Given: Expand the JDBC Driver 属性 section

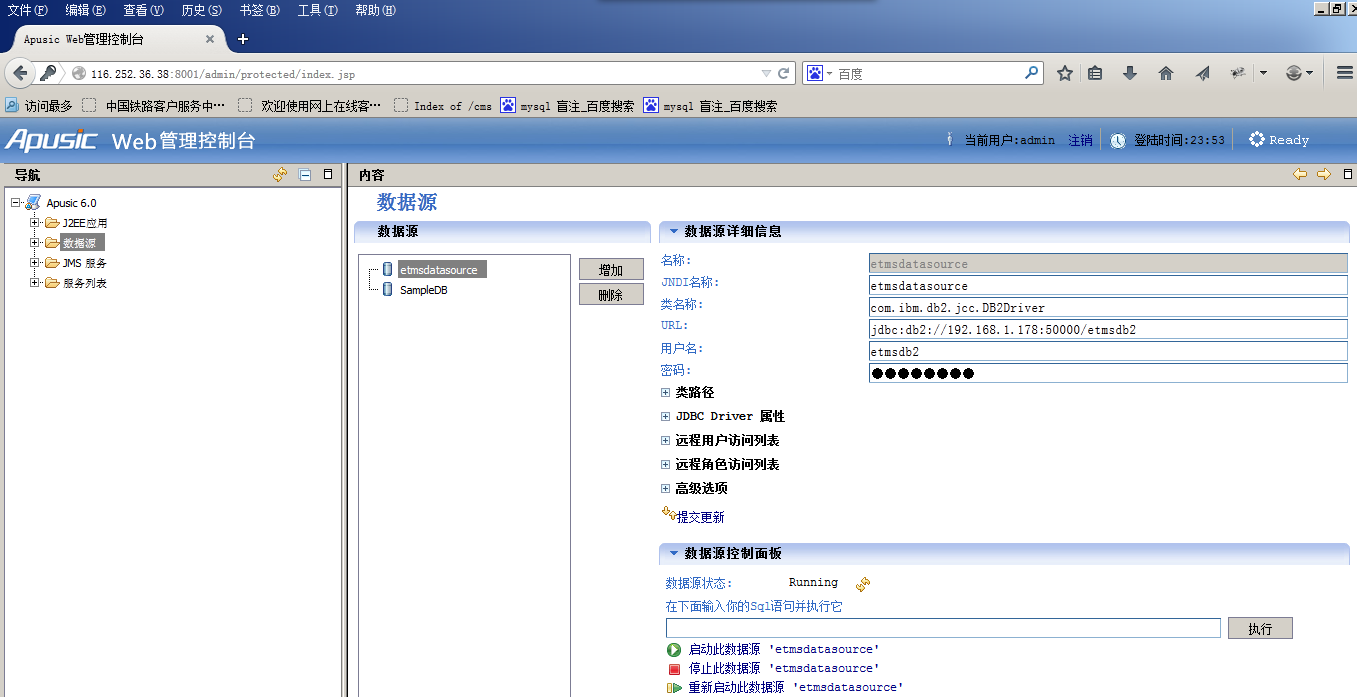Looking at the screenshot, I should 665,417.
